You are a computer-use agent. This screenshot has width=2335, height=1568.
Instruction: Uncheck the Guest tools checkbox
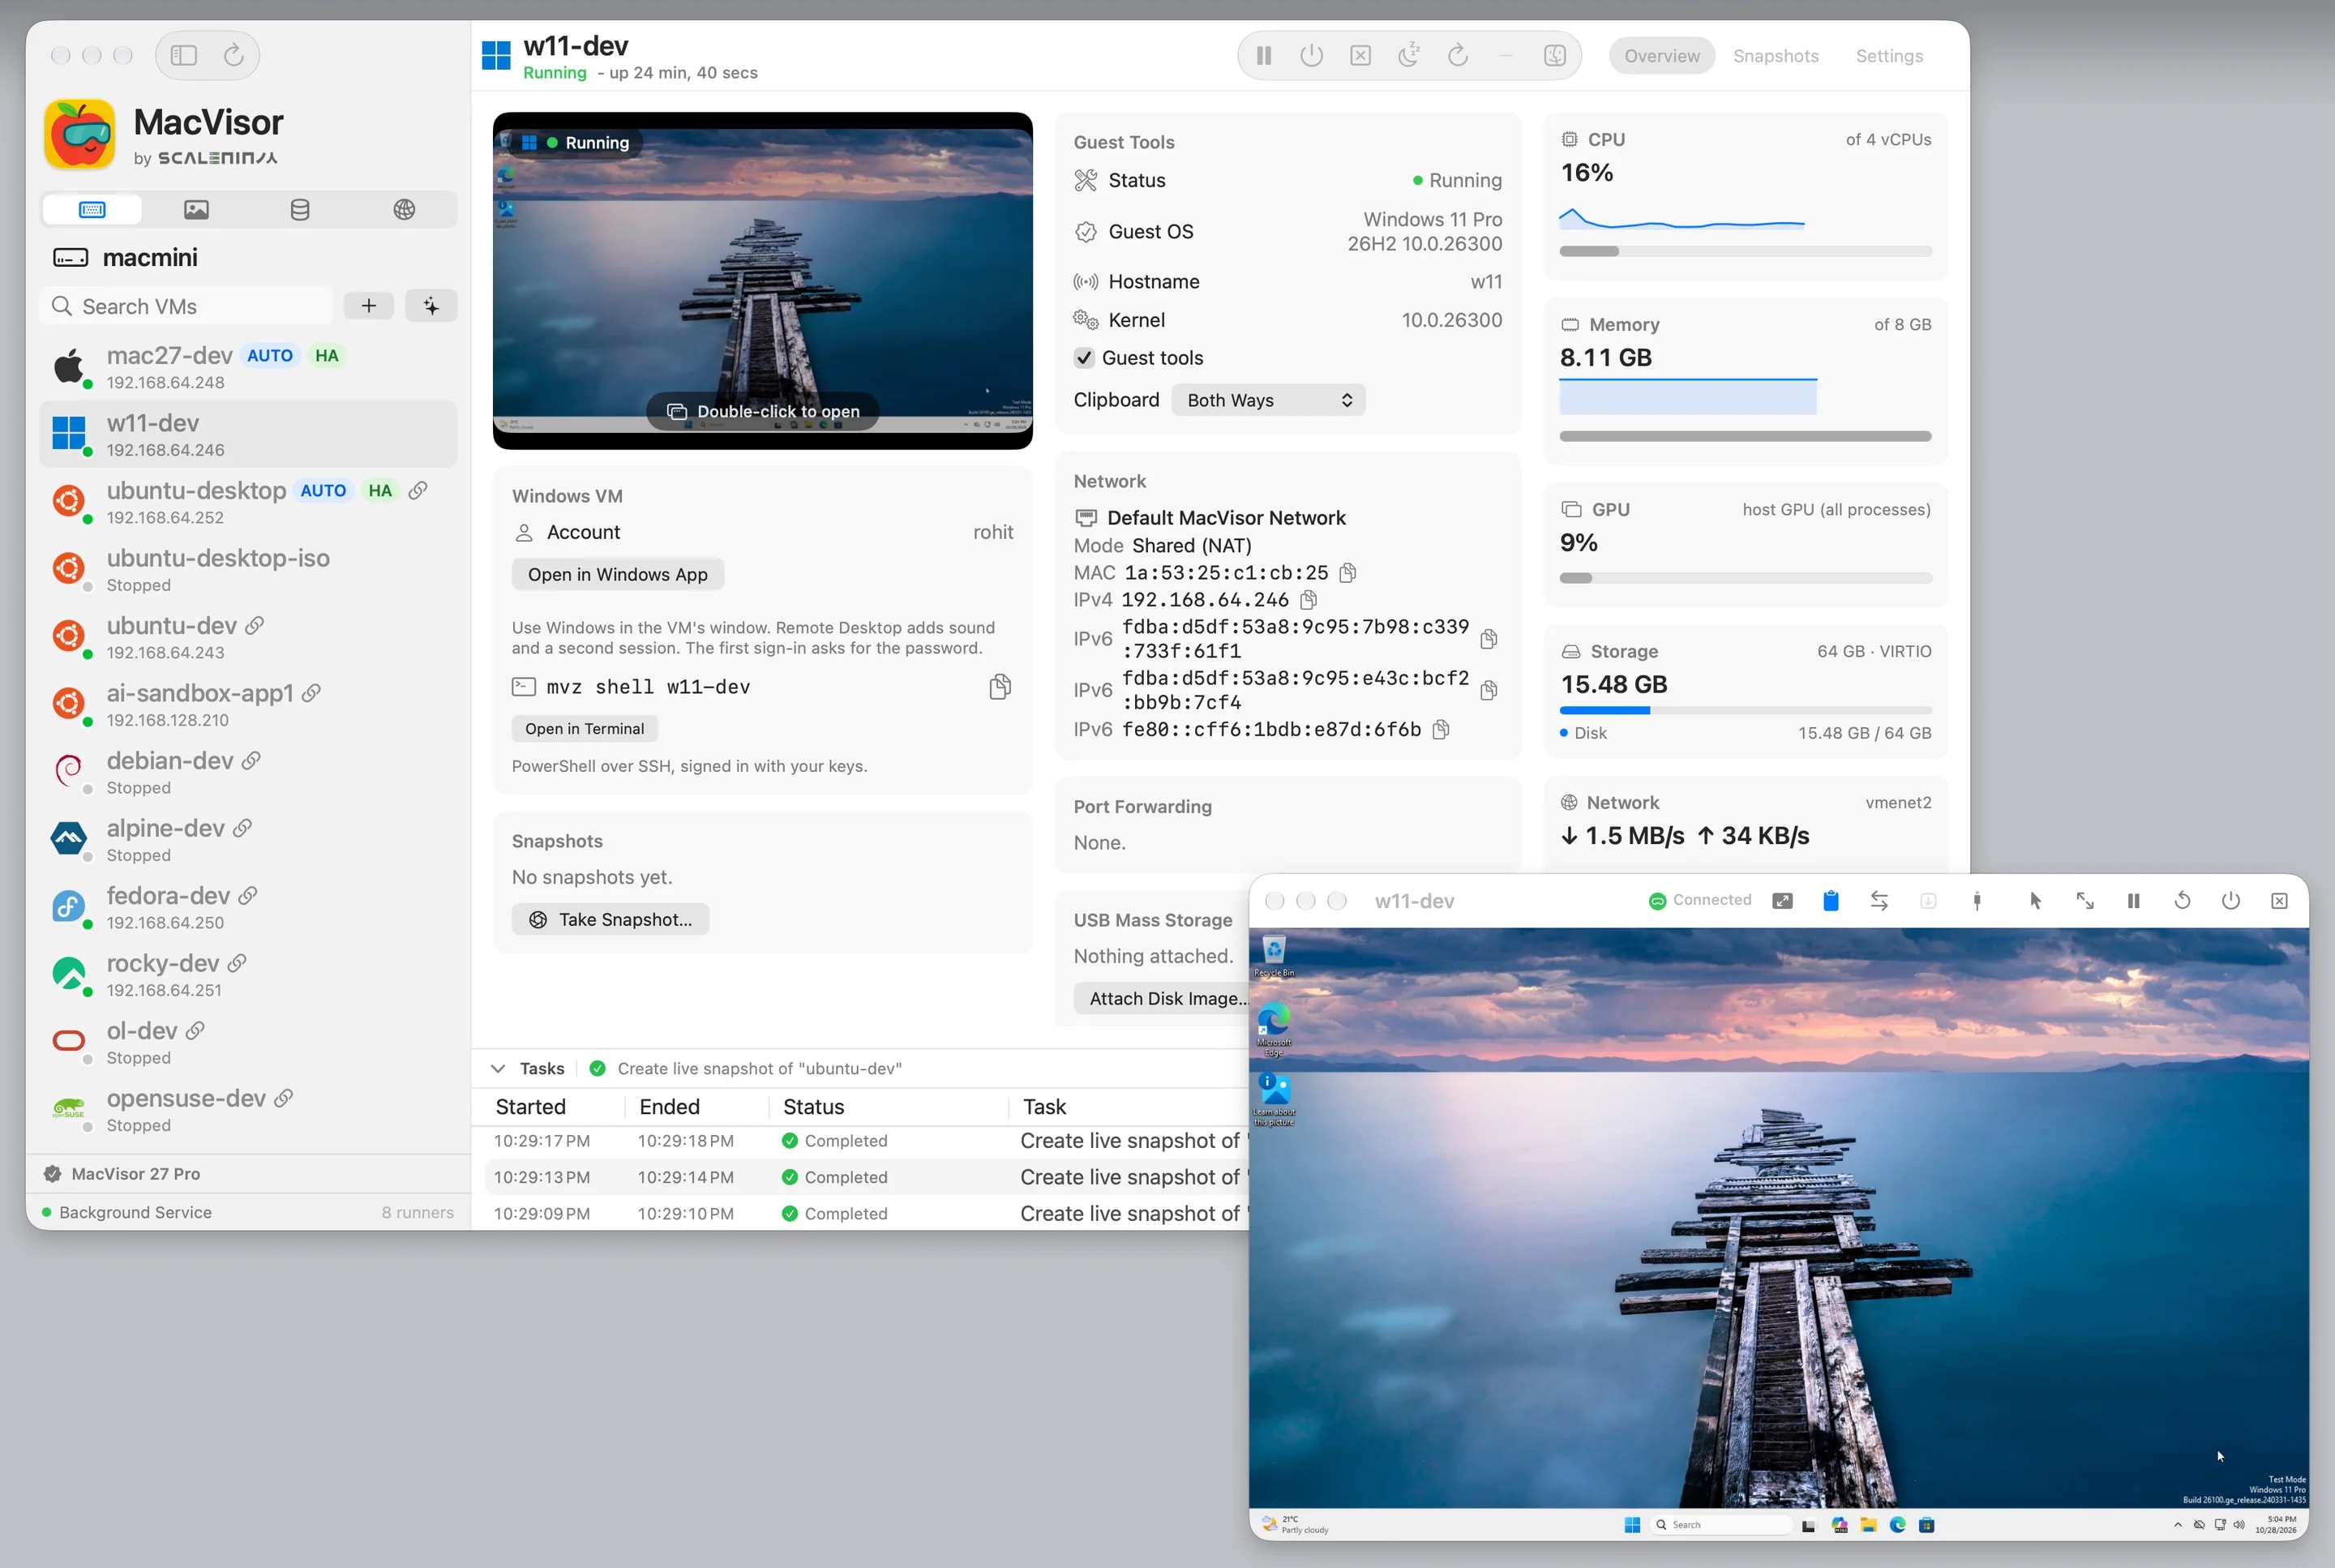(x=1084, y=358)
